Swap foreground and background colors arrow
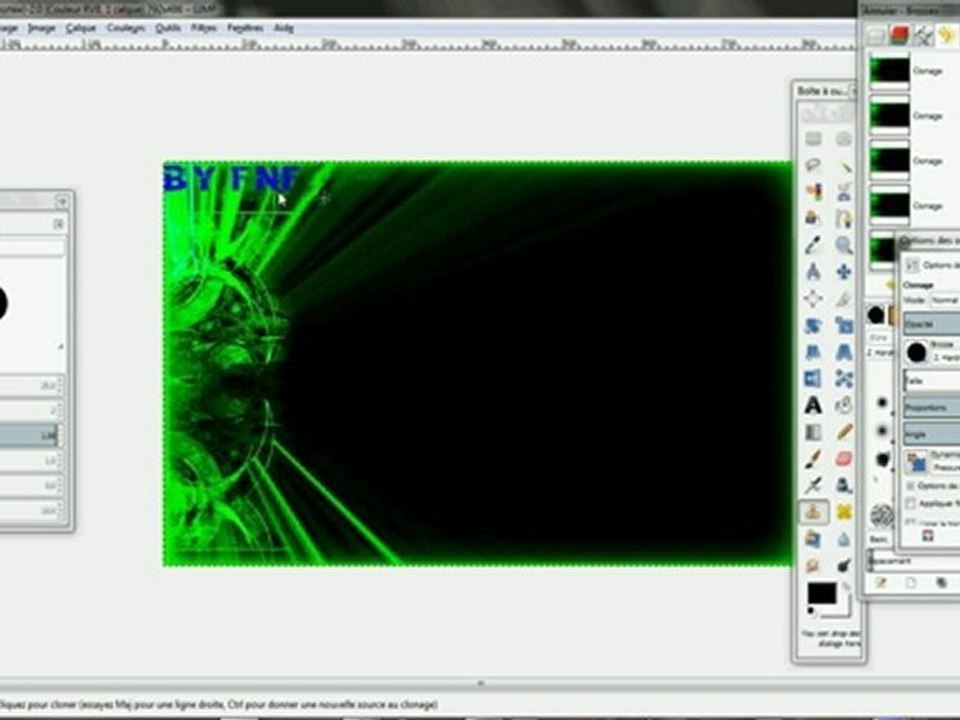Viewport: 960px width, 720px height. (847, 587)
